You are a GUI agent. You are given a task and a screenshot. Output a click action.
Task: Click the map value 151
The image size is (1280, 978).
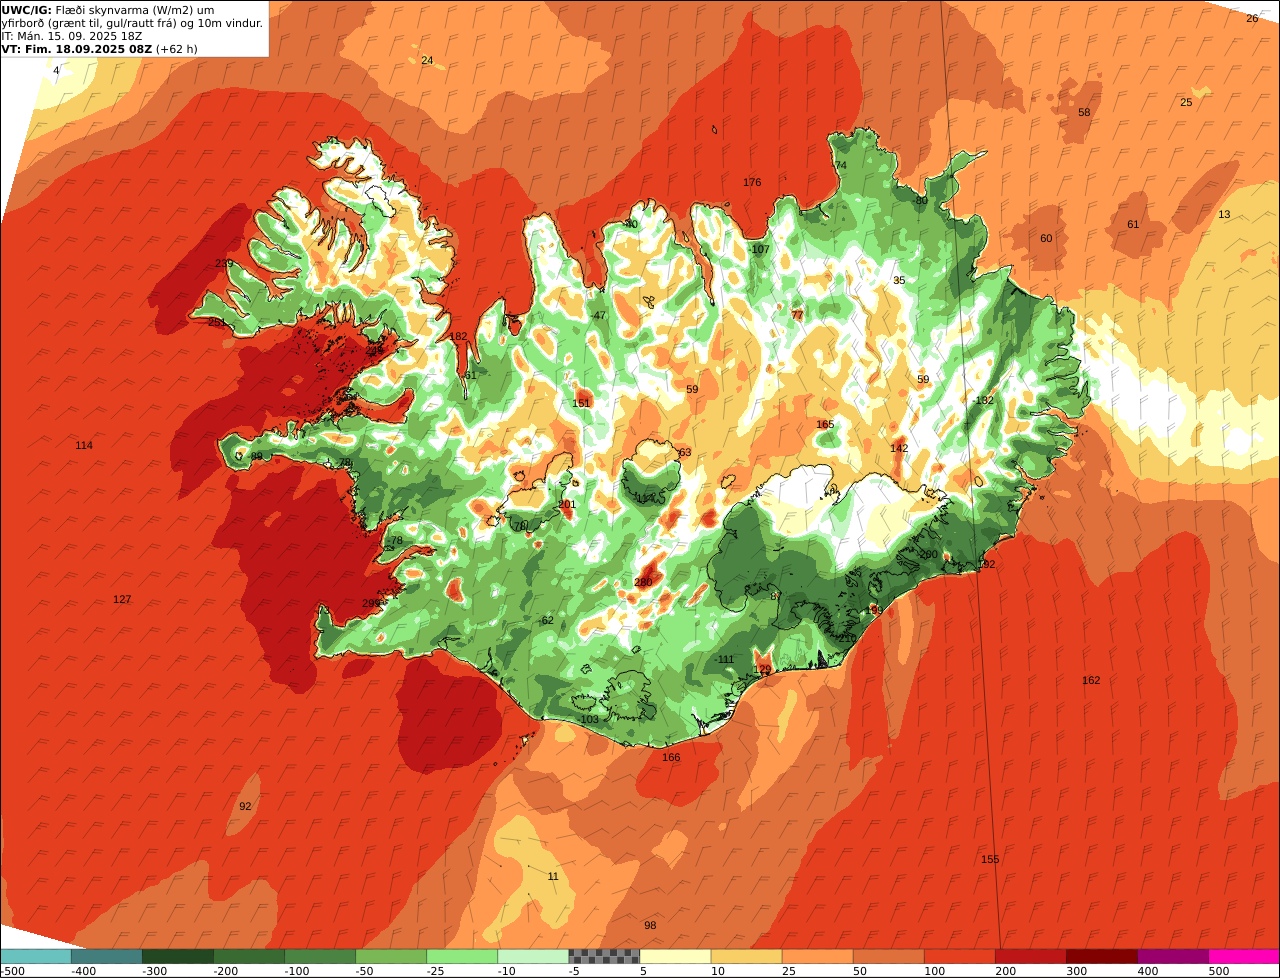point(581,403)
